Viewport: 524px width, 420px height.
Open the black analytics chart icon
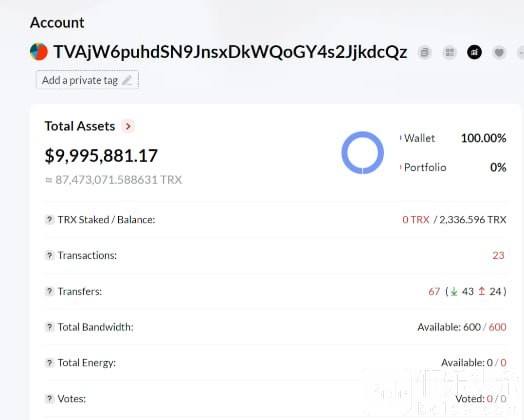click(474, 52)
